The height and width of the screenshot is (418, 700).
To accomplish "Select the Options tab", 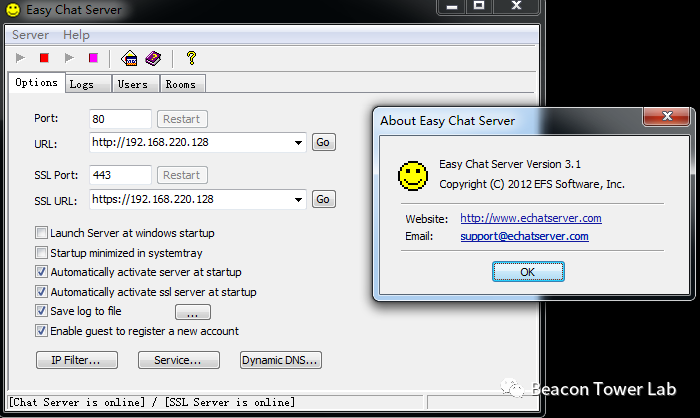I will click(37, 83).
